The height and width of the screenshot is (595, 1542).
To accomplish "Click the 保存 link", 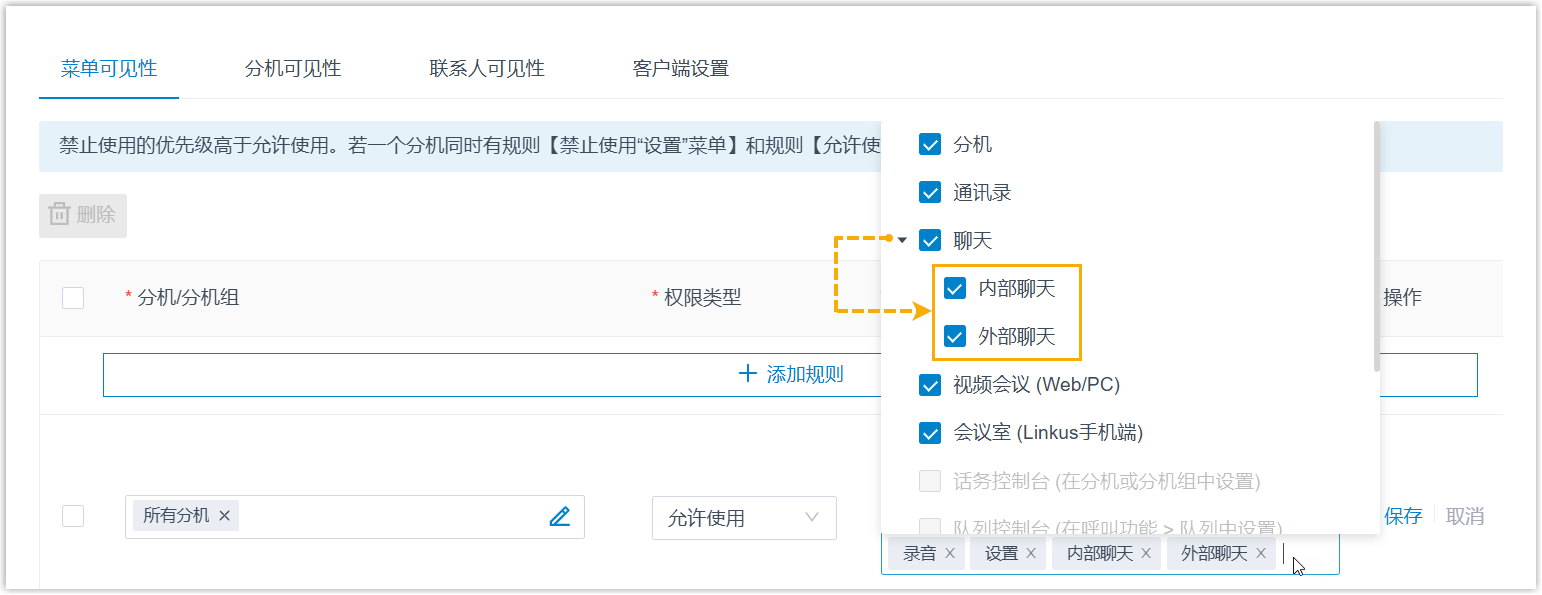I will point(1403,516).
